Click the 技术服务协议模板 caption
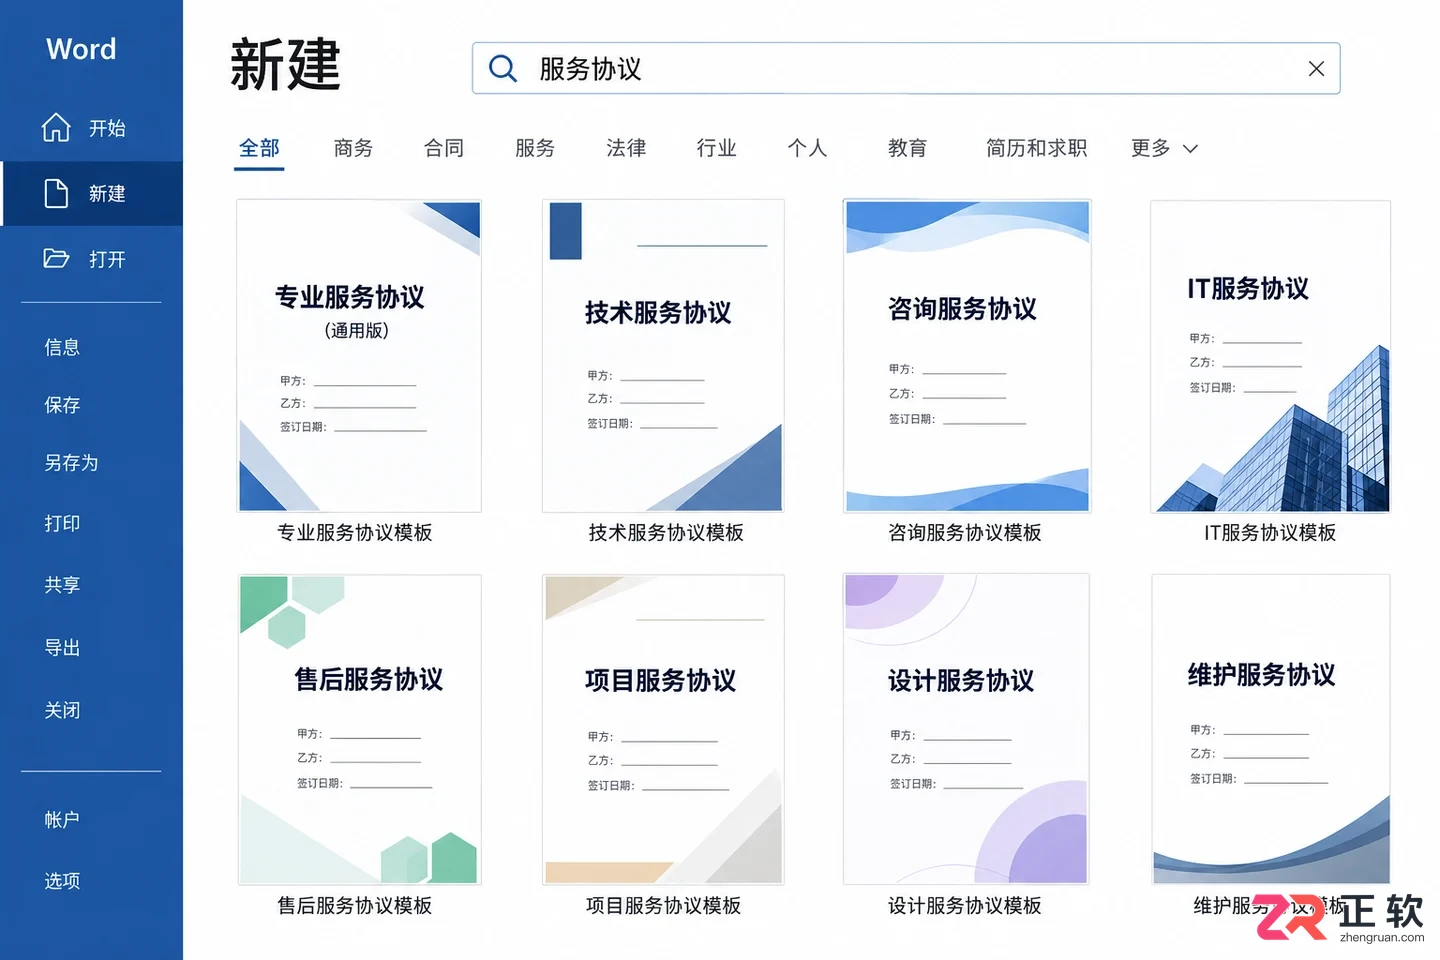This screenshot has width=1440, height=960. pyautogui.click(x=666, y=533)
